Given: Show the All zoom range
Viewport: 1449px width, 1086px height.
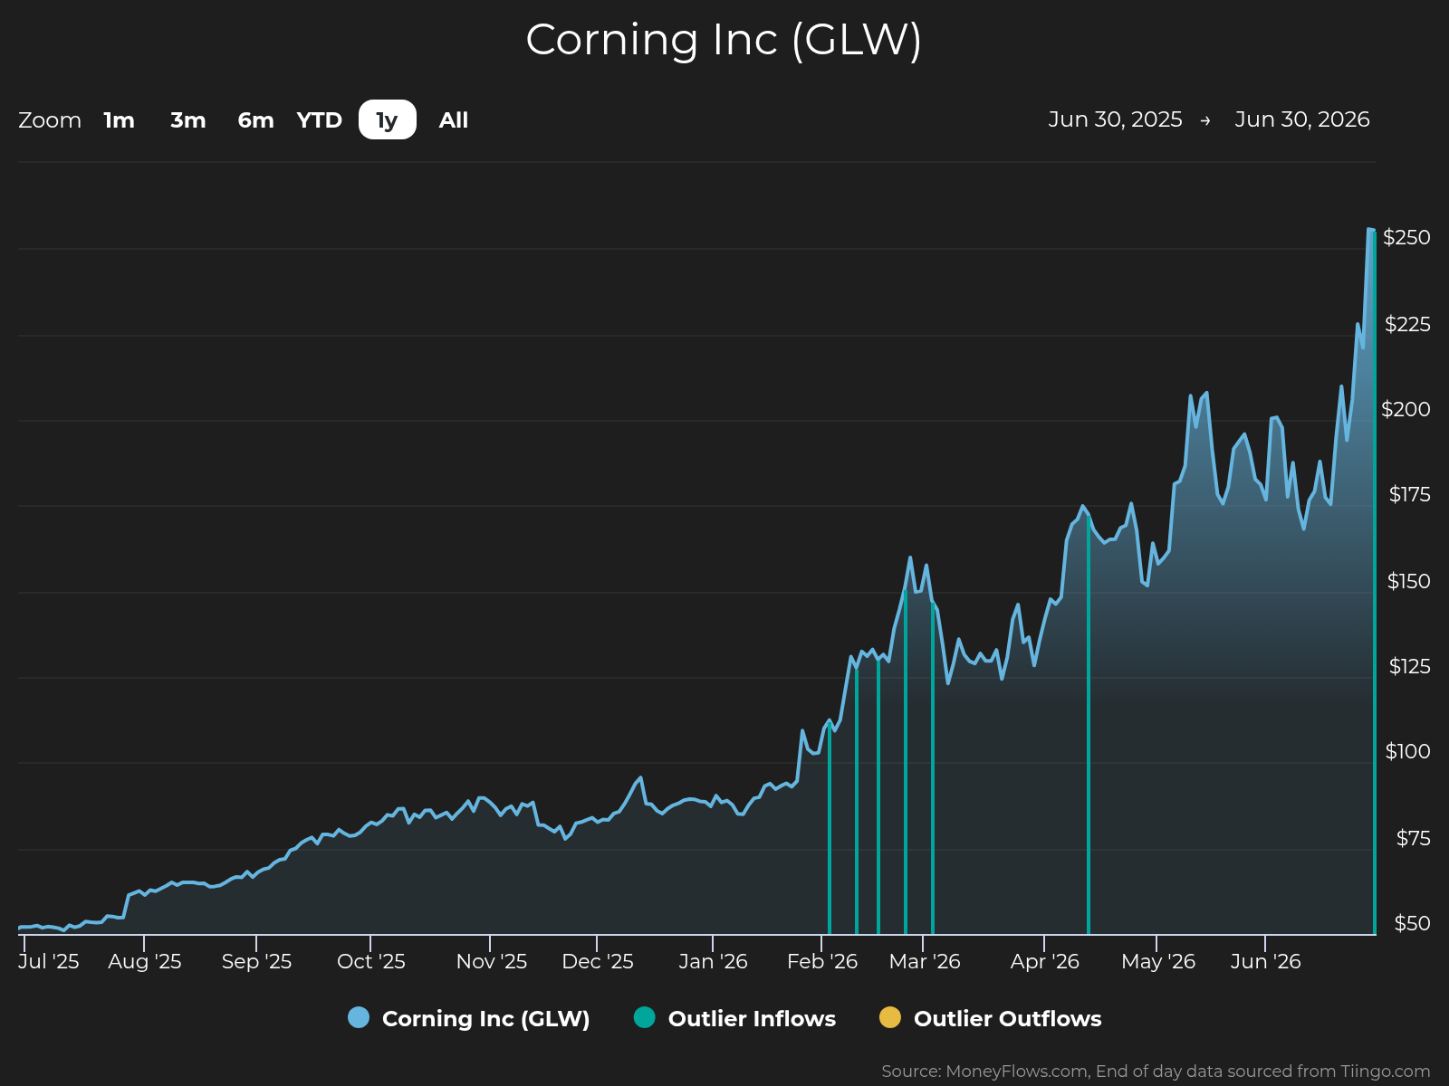Looking at the screenshot, I should (x=453, y=120).
